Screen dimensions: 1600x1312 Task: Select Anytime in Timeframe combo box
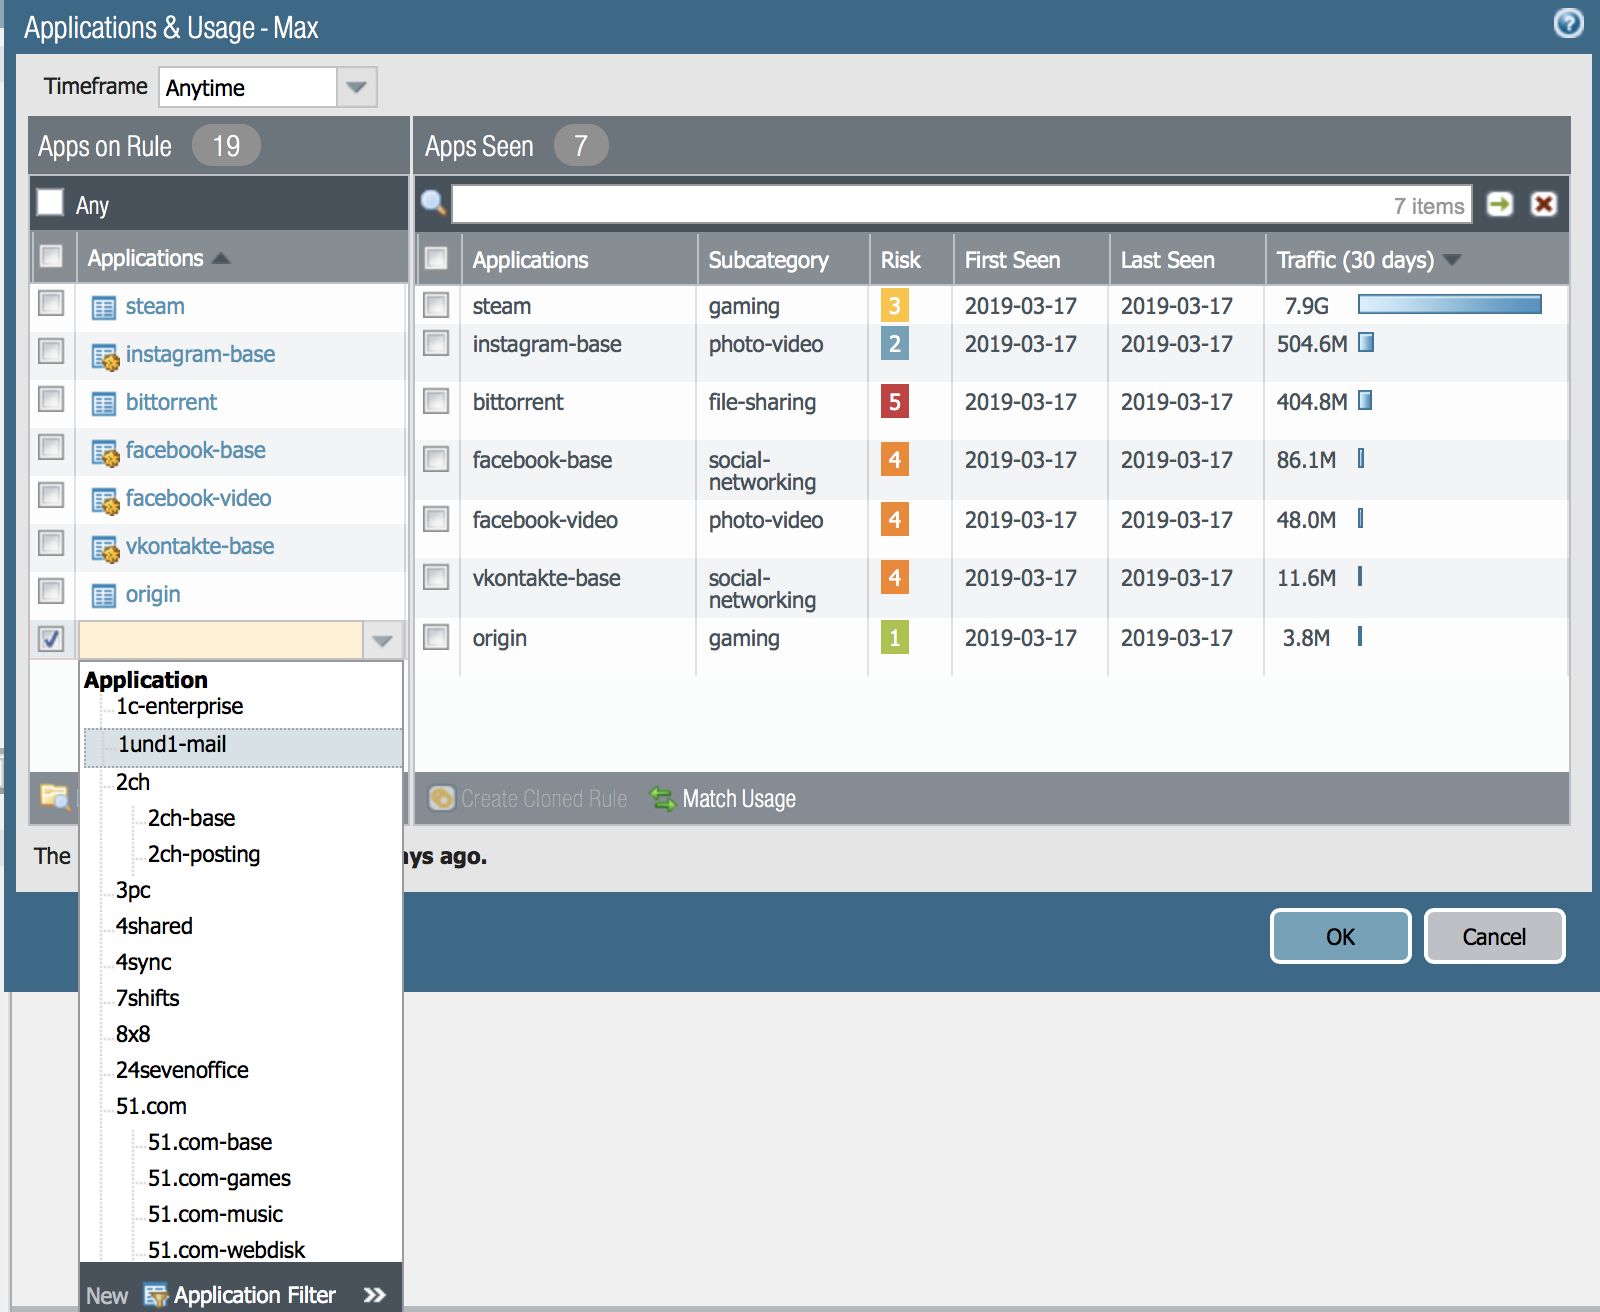(248, 87)
